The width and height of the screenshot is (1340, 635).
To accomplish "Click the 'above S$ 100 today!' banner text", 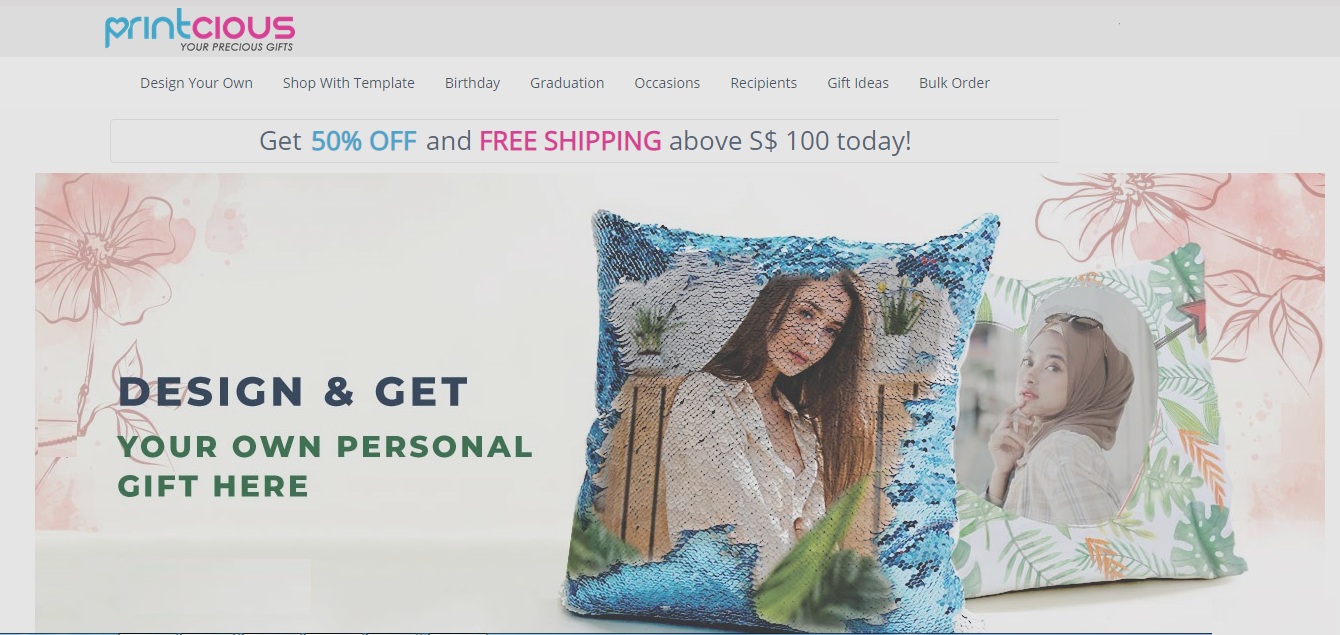I will (x=790, y=141).
